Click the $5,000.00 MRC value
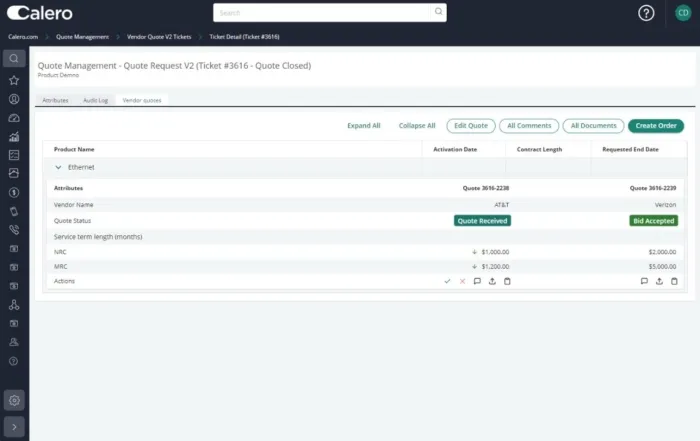Image resolution: width=700 pixels, height=441 pixels. pyautogui.click(x=662, y=266)
